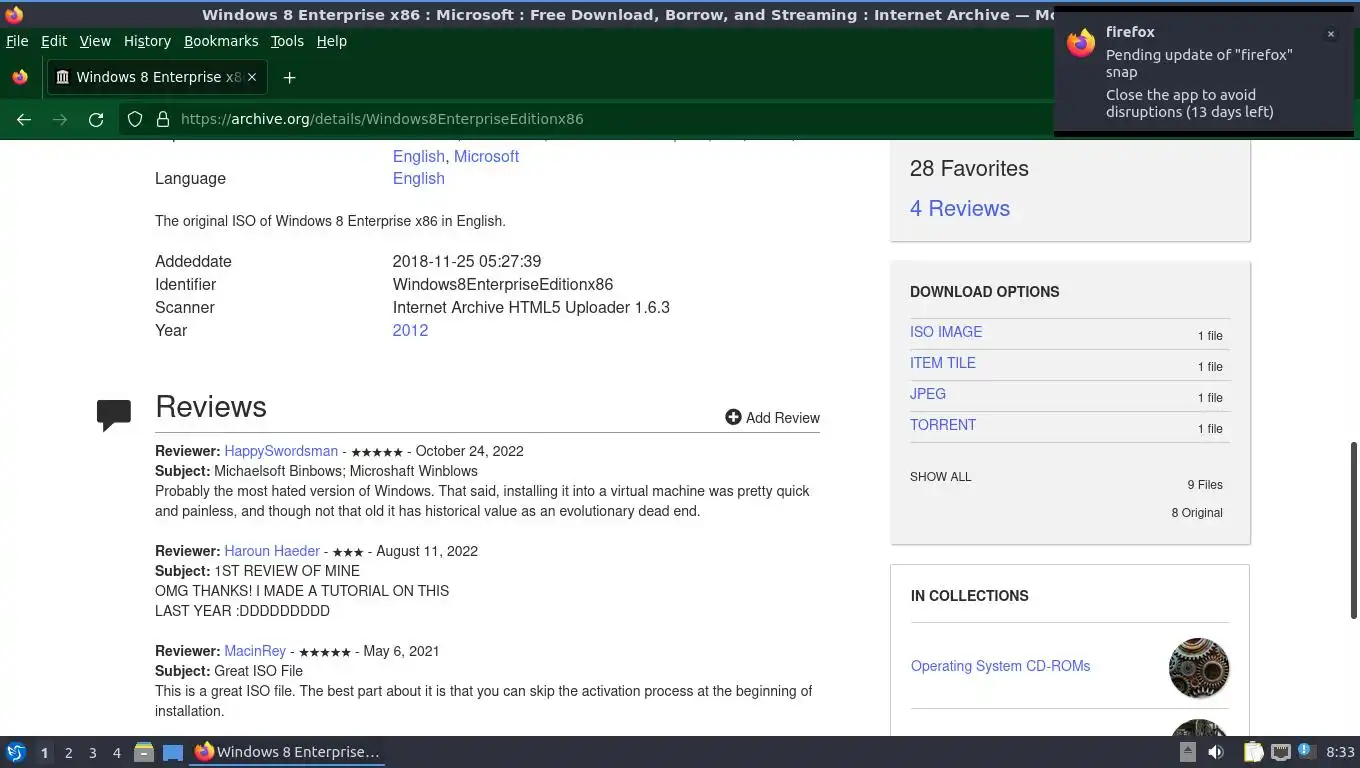The width and height of the screenshot is (1360, 768).
Task: Open the Tools menu
Action: click(287, 41)
